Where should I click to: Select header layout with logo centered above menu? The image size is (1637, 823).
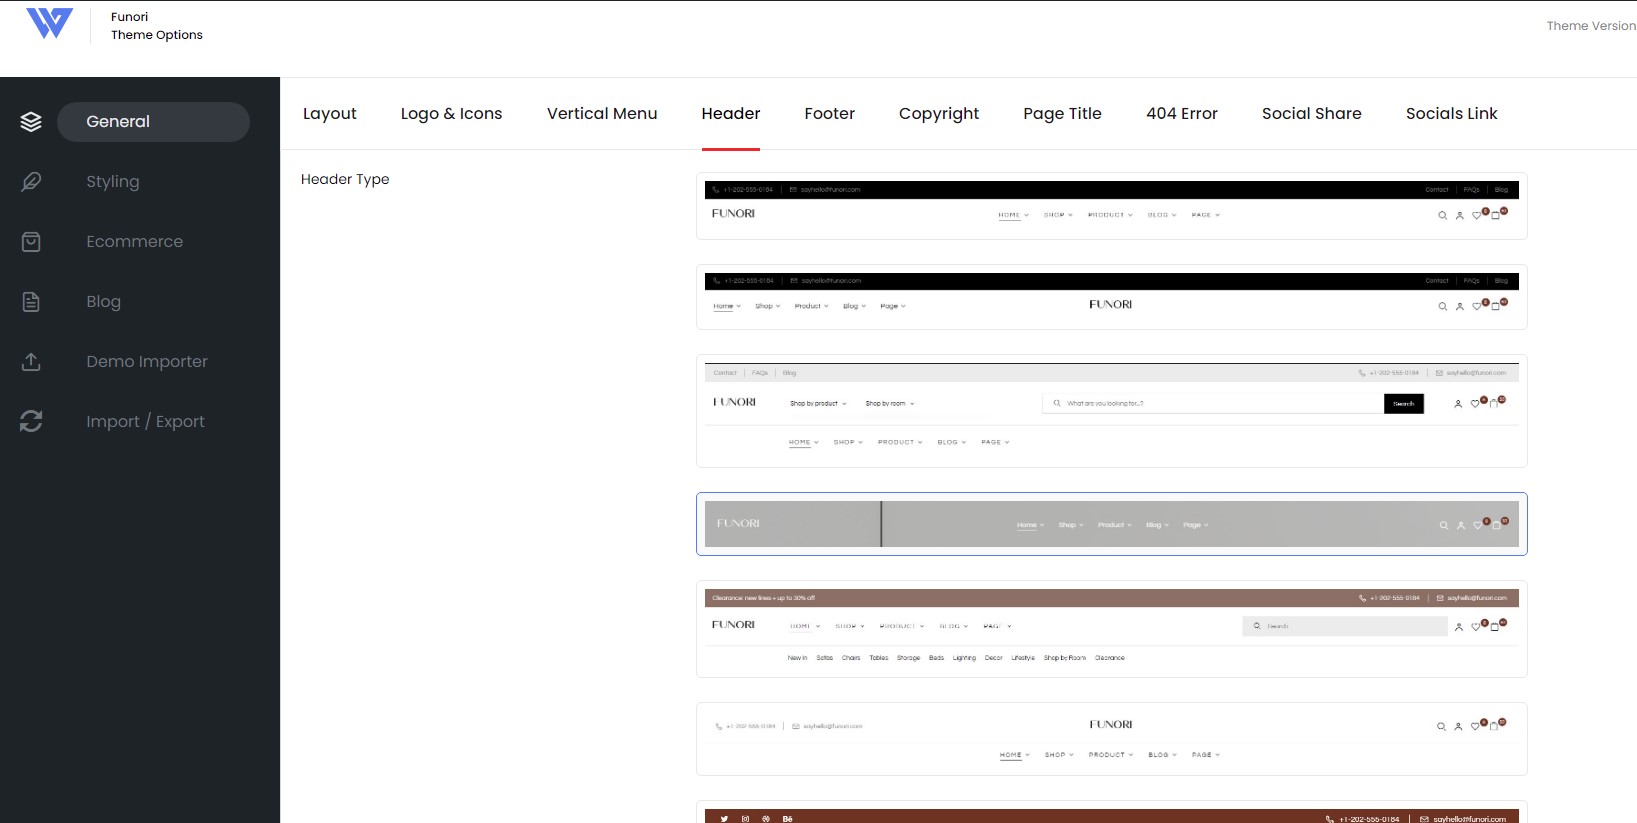coord(1112,739)
